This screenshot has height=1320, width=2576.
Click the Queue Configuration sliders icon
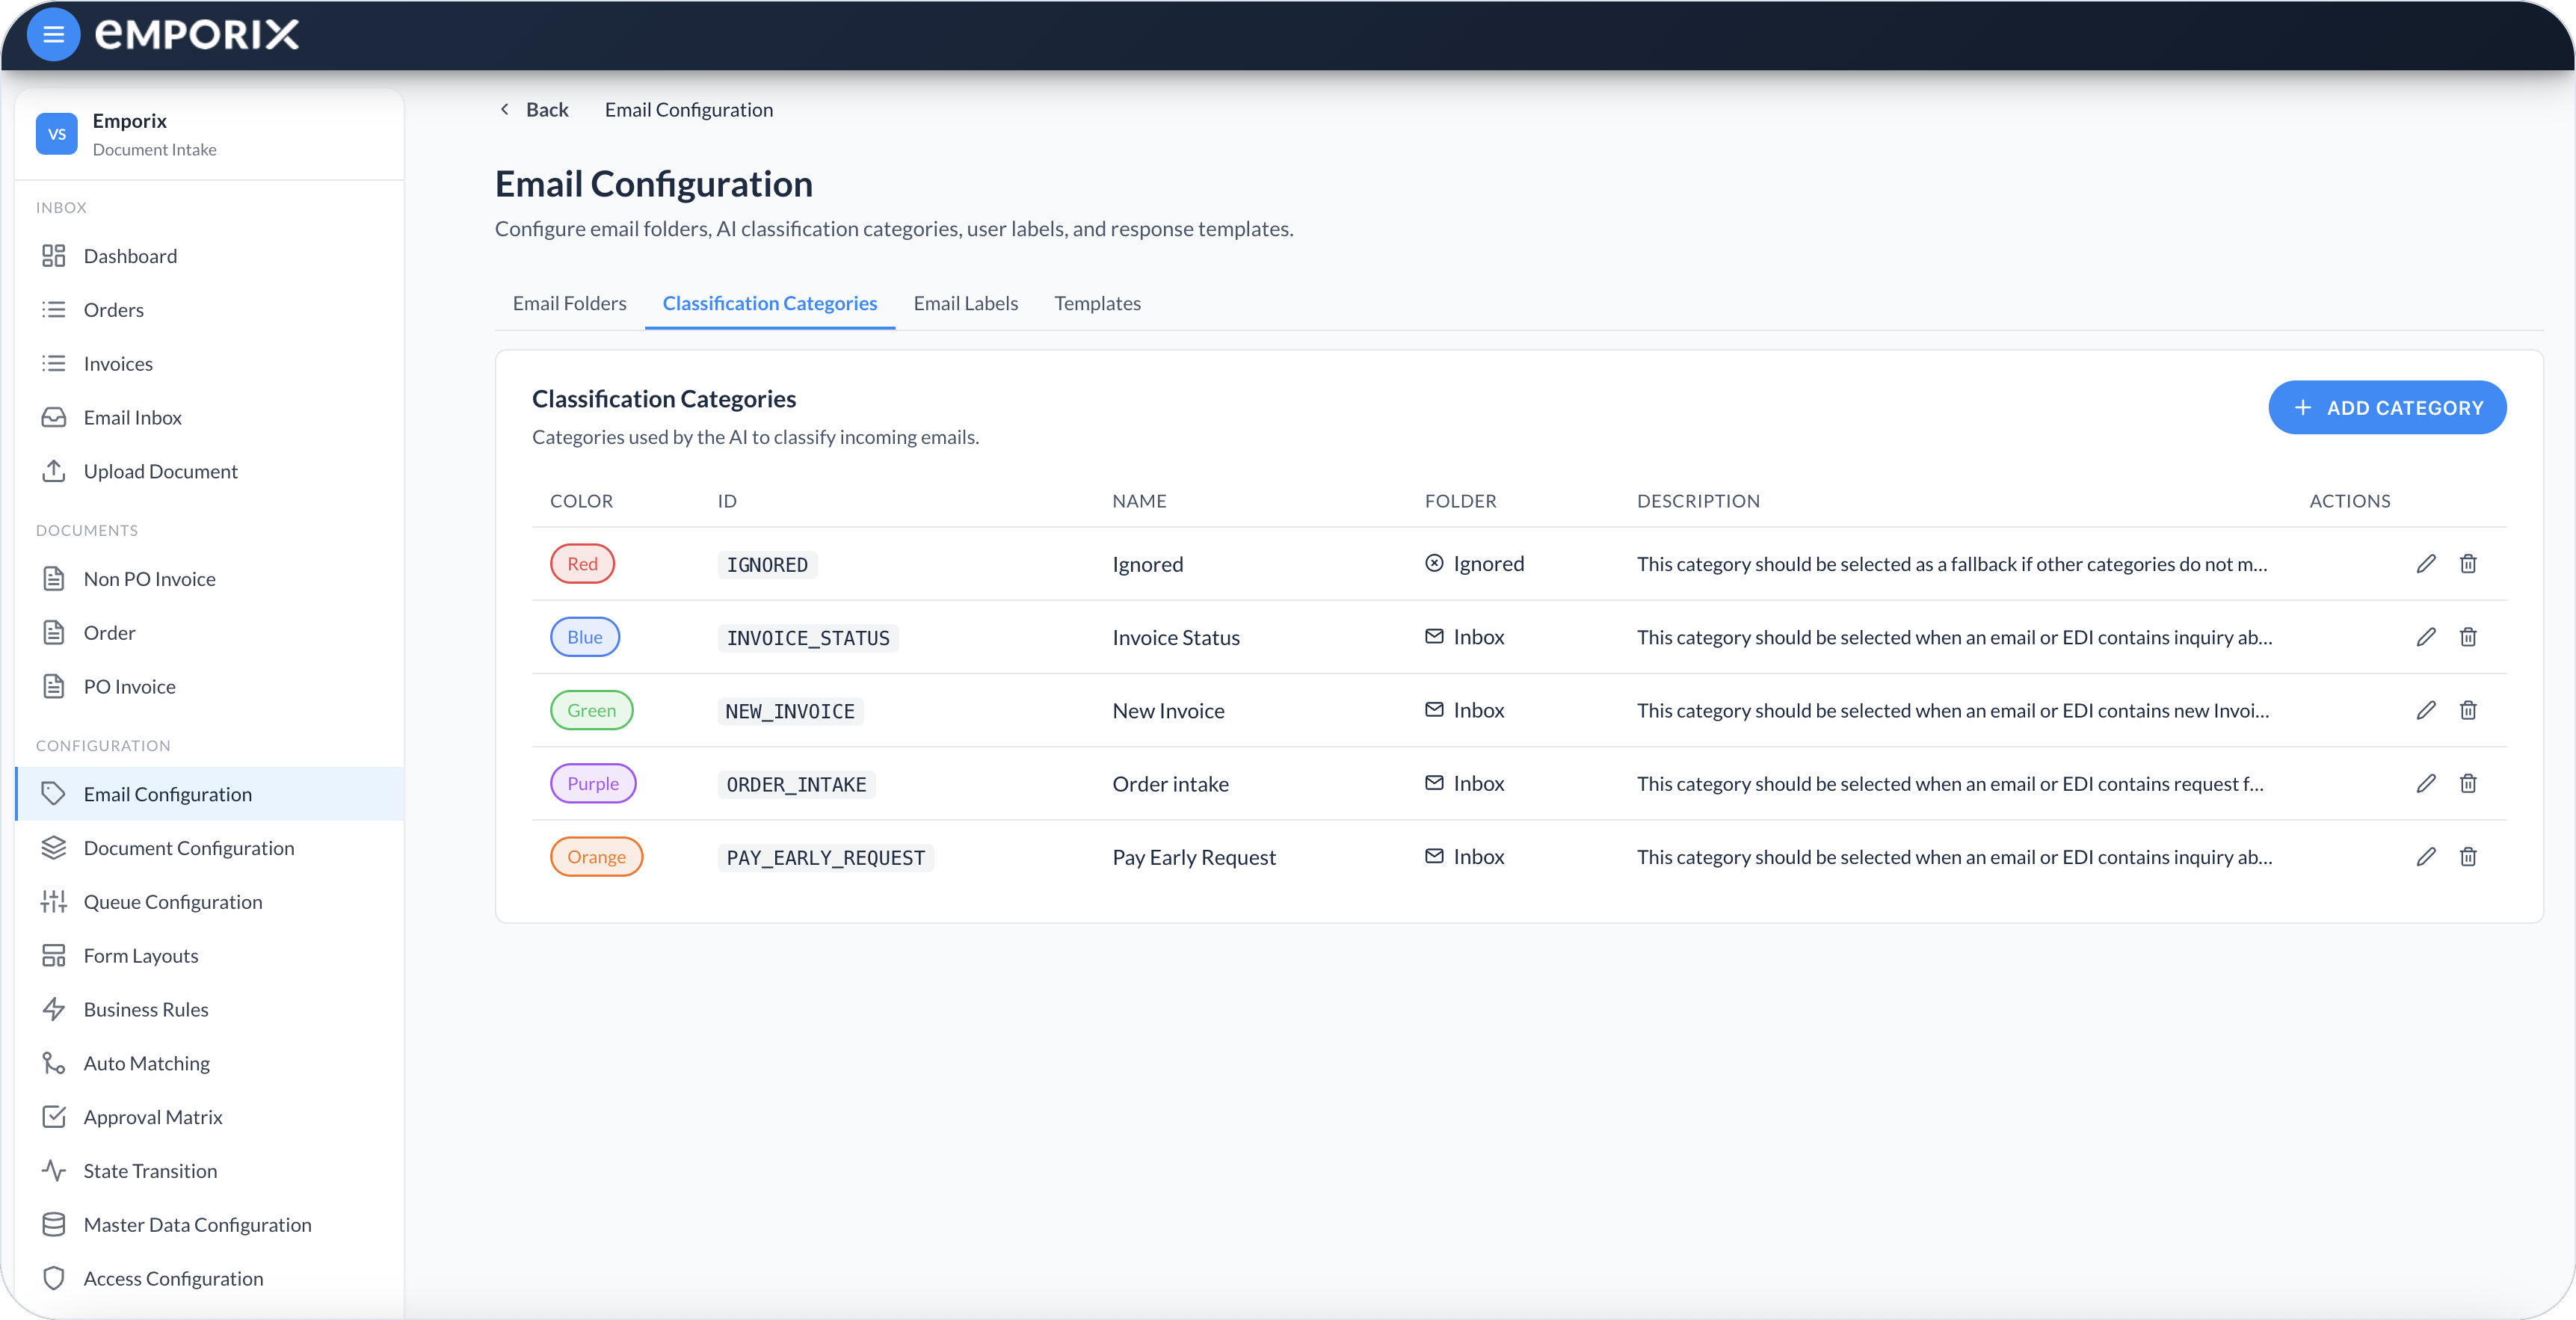[x=54, y=902]
